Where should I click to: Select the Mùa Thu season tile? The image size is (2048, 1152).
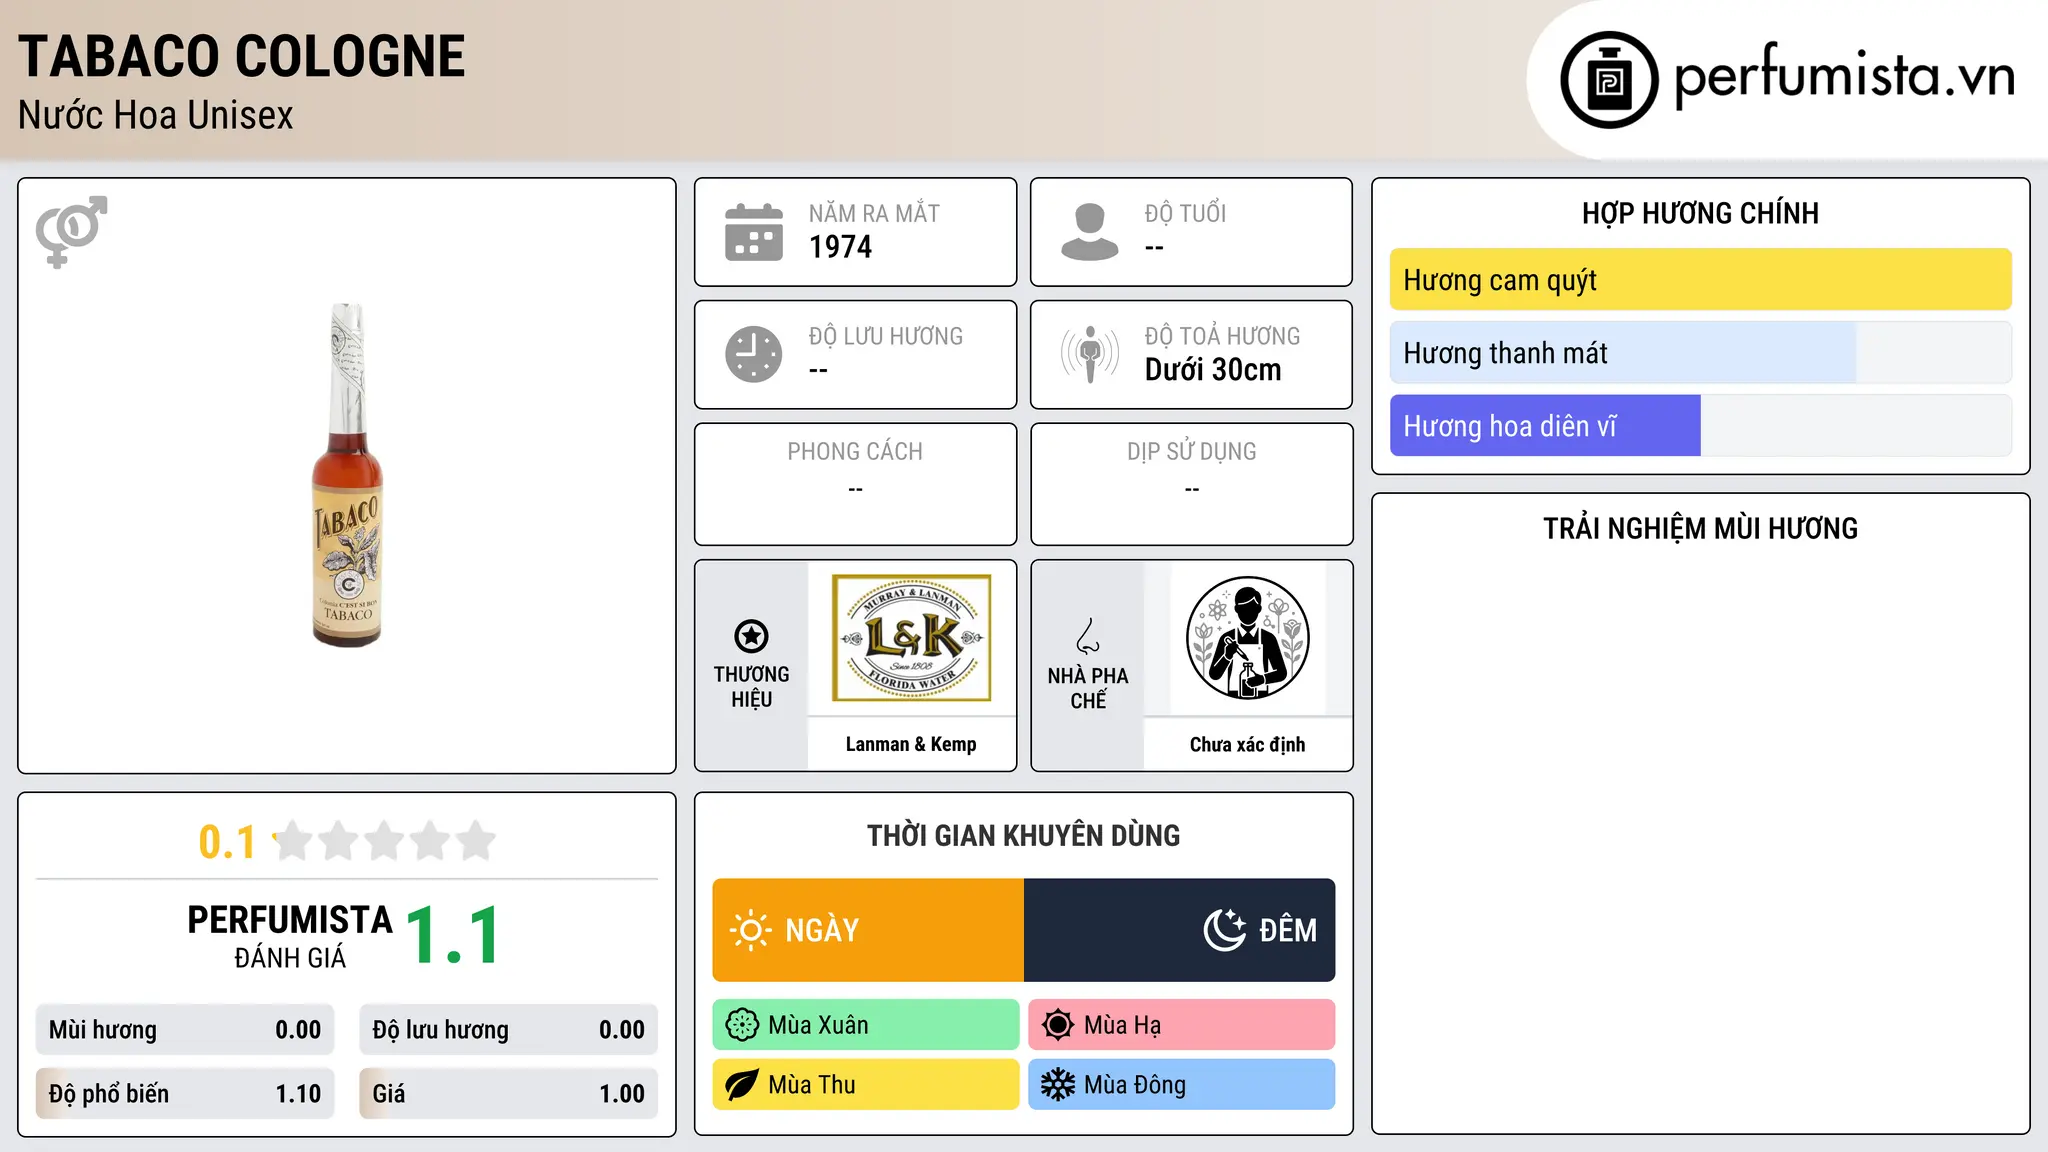tap(866, 1085)
